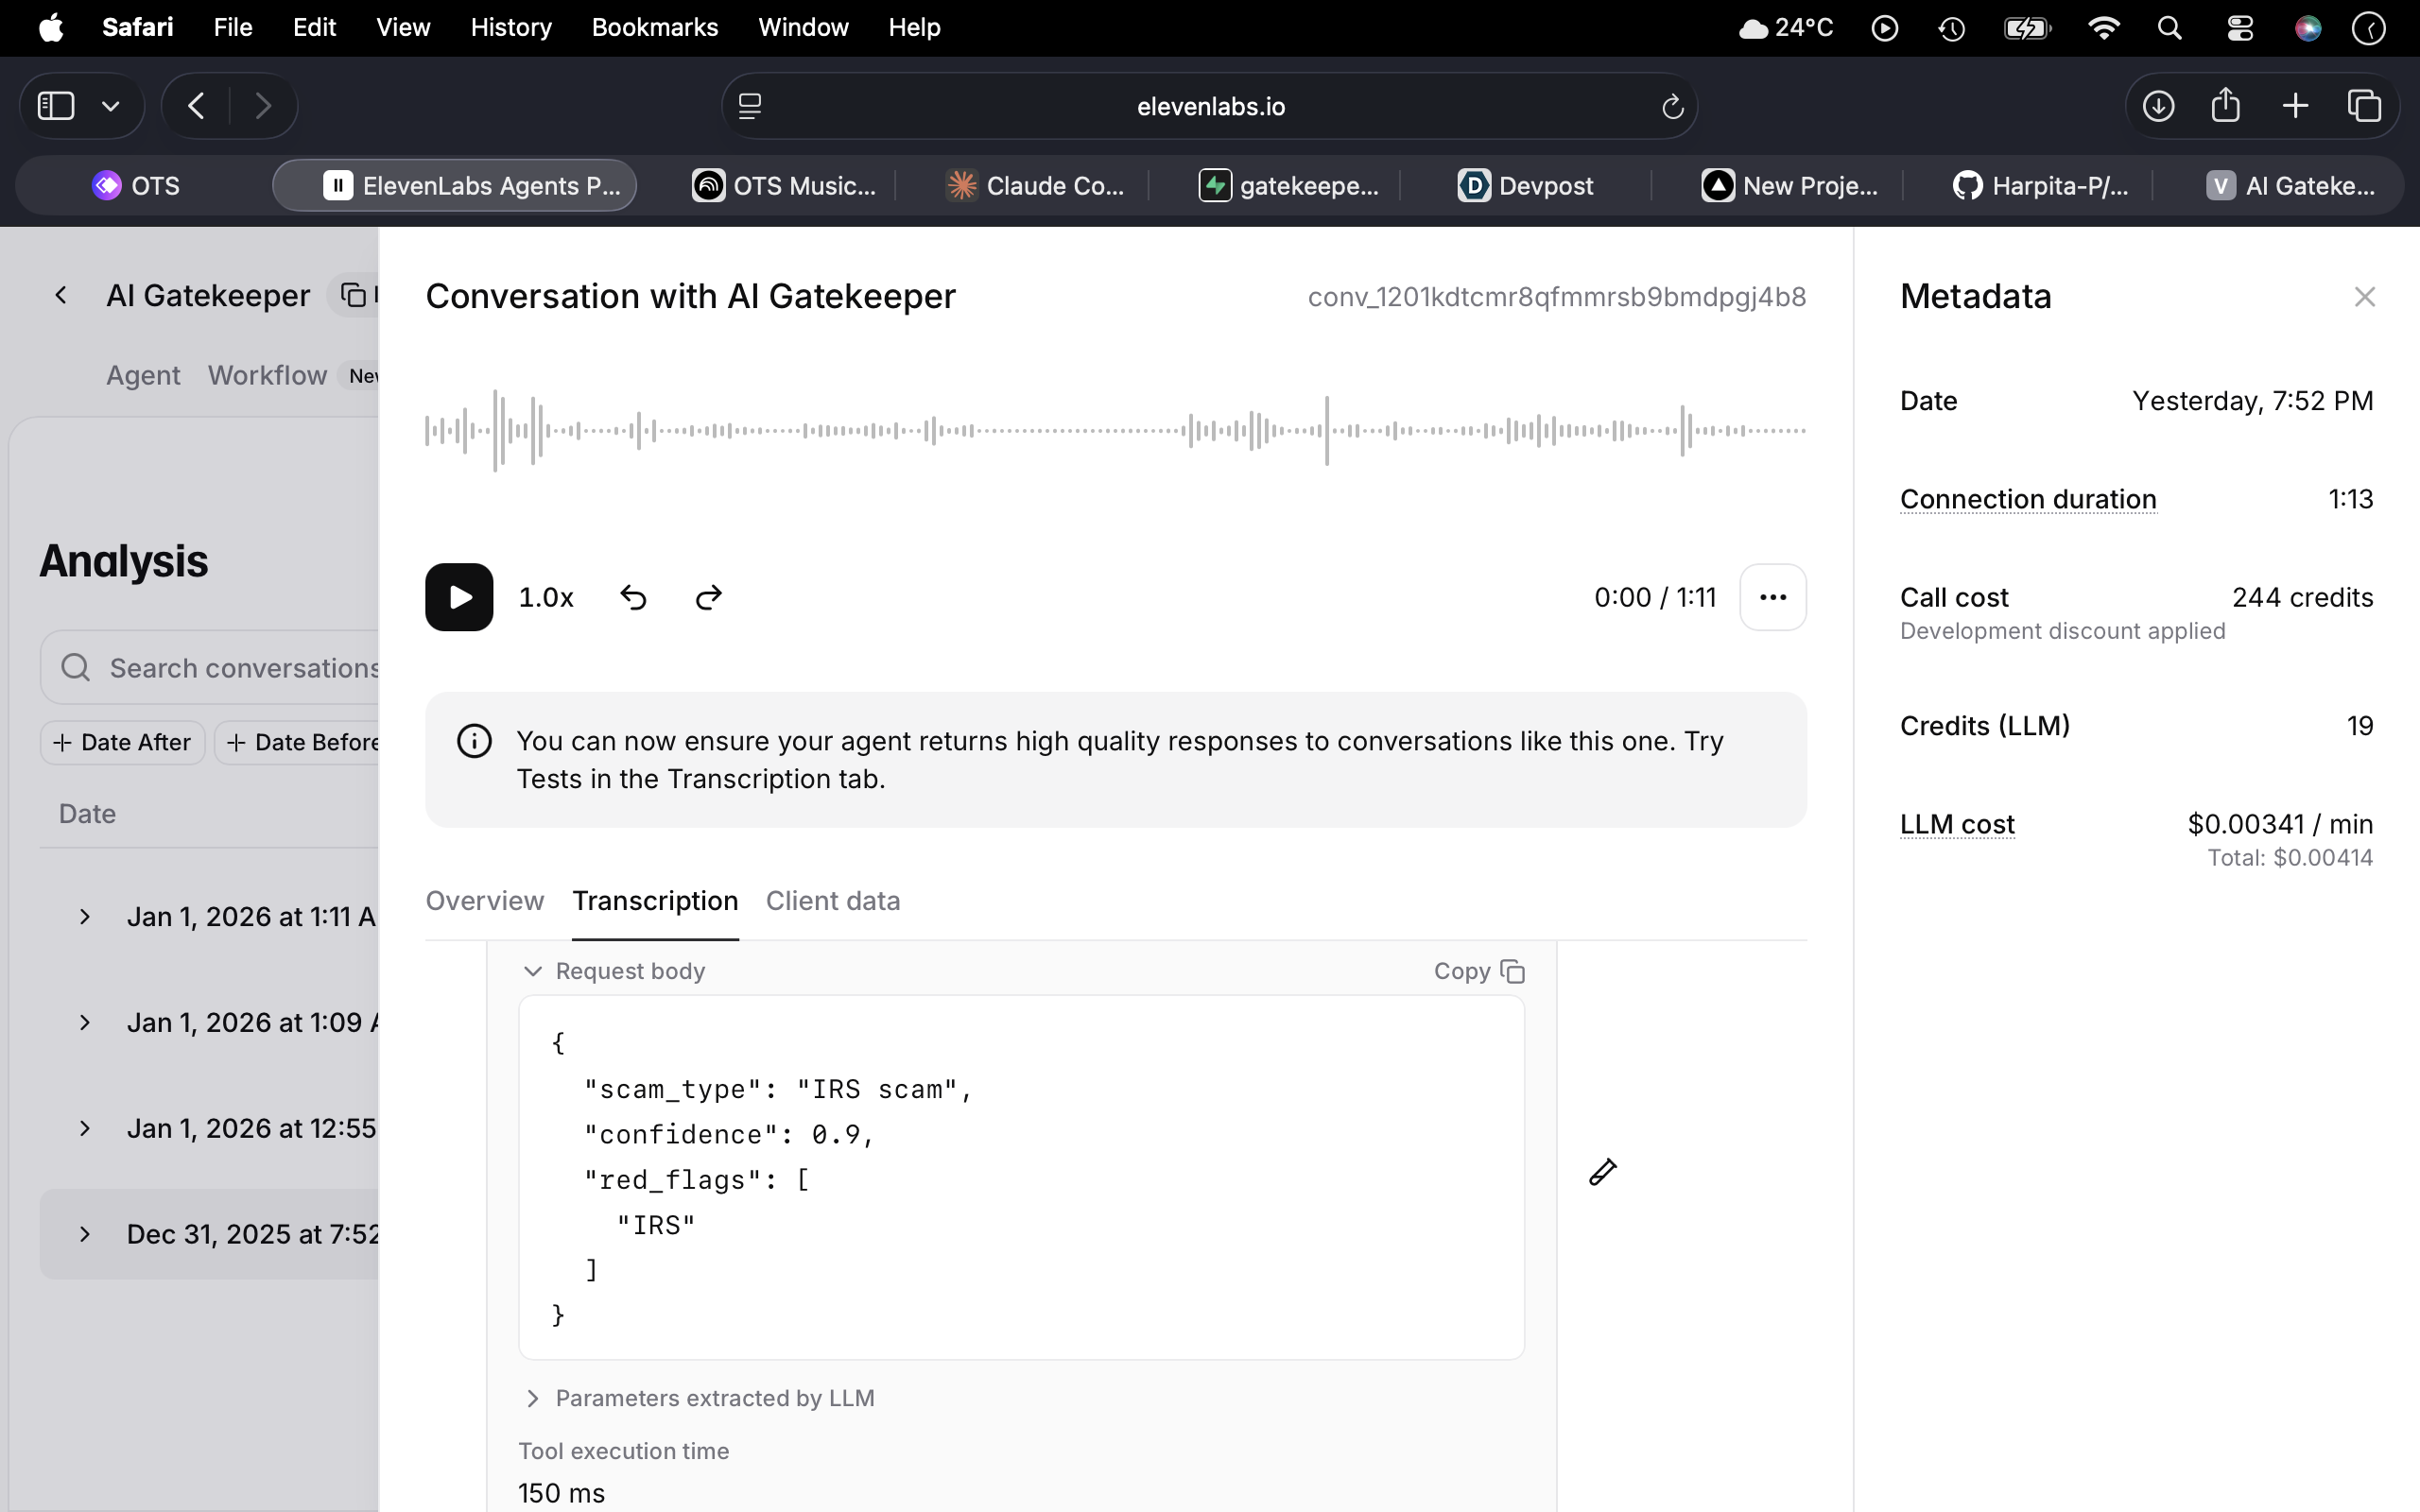Viewport: 2420px width, 1512px height.
Task: Play the conversation audio
Action: click(x=459, y=597)
